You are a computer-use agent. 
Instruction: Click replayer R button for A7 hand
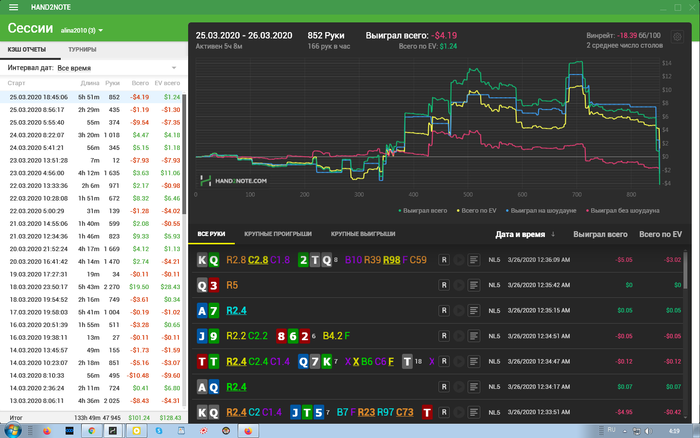pyautogui.click(x=444, y=310)
